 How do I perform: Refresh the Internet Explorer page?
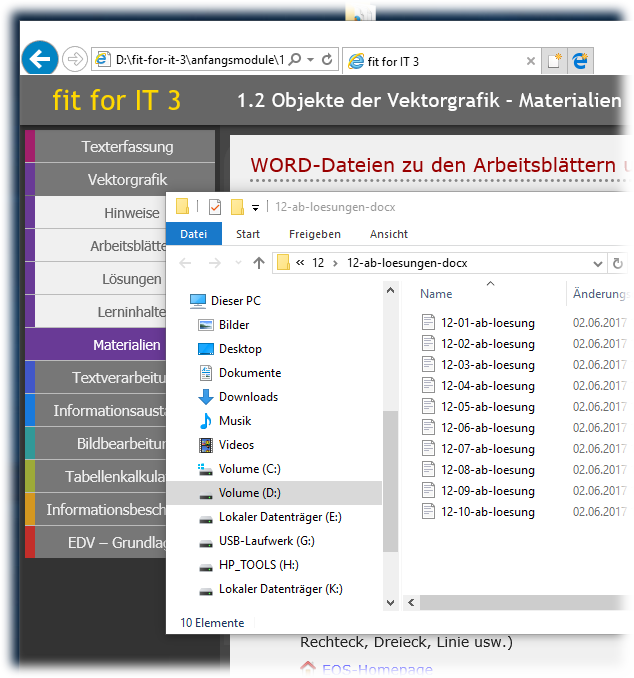pyautogui.click(x=327, y=60)
